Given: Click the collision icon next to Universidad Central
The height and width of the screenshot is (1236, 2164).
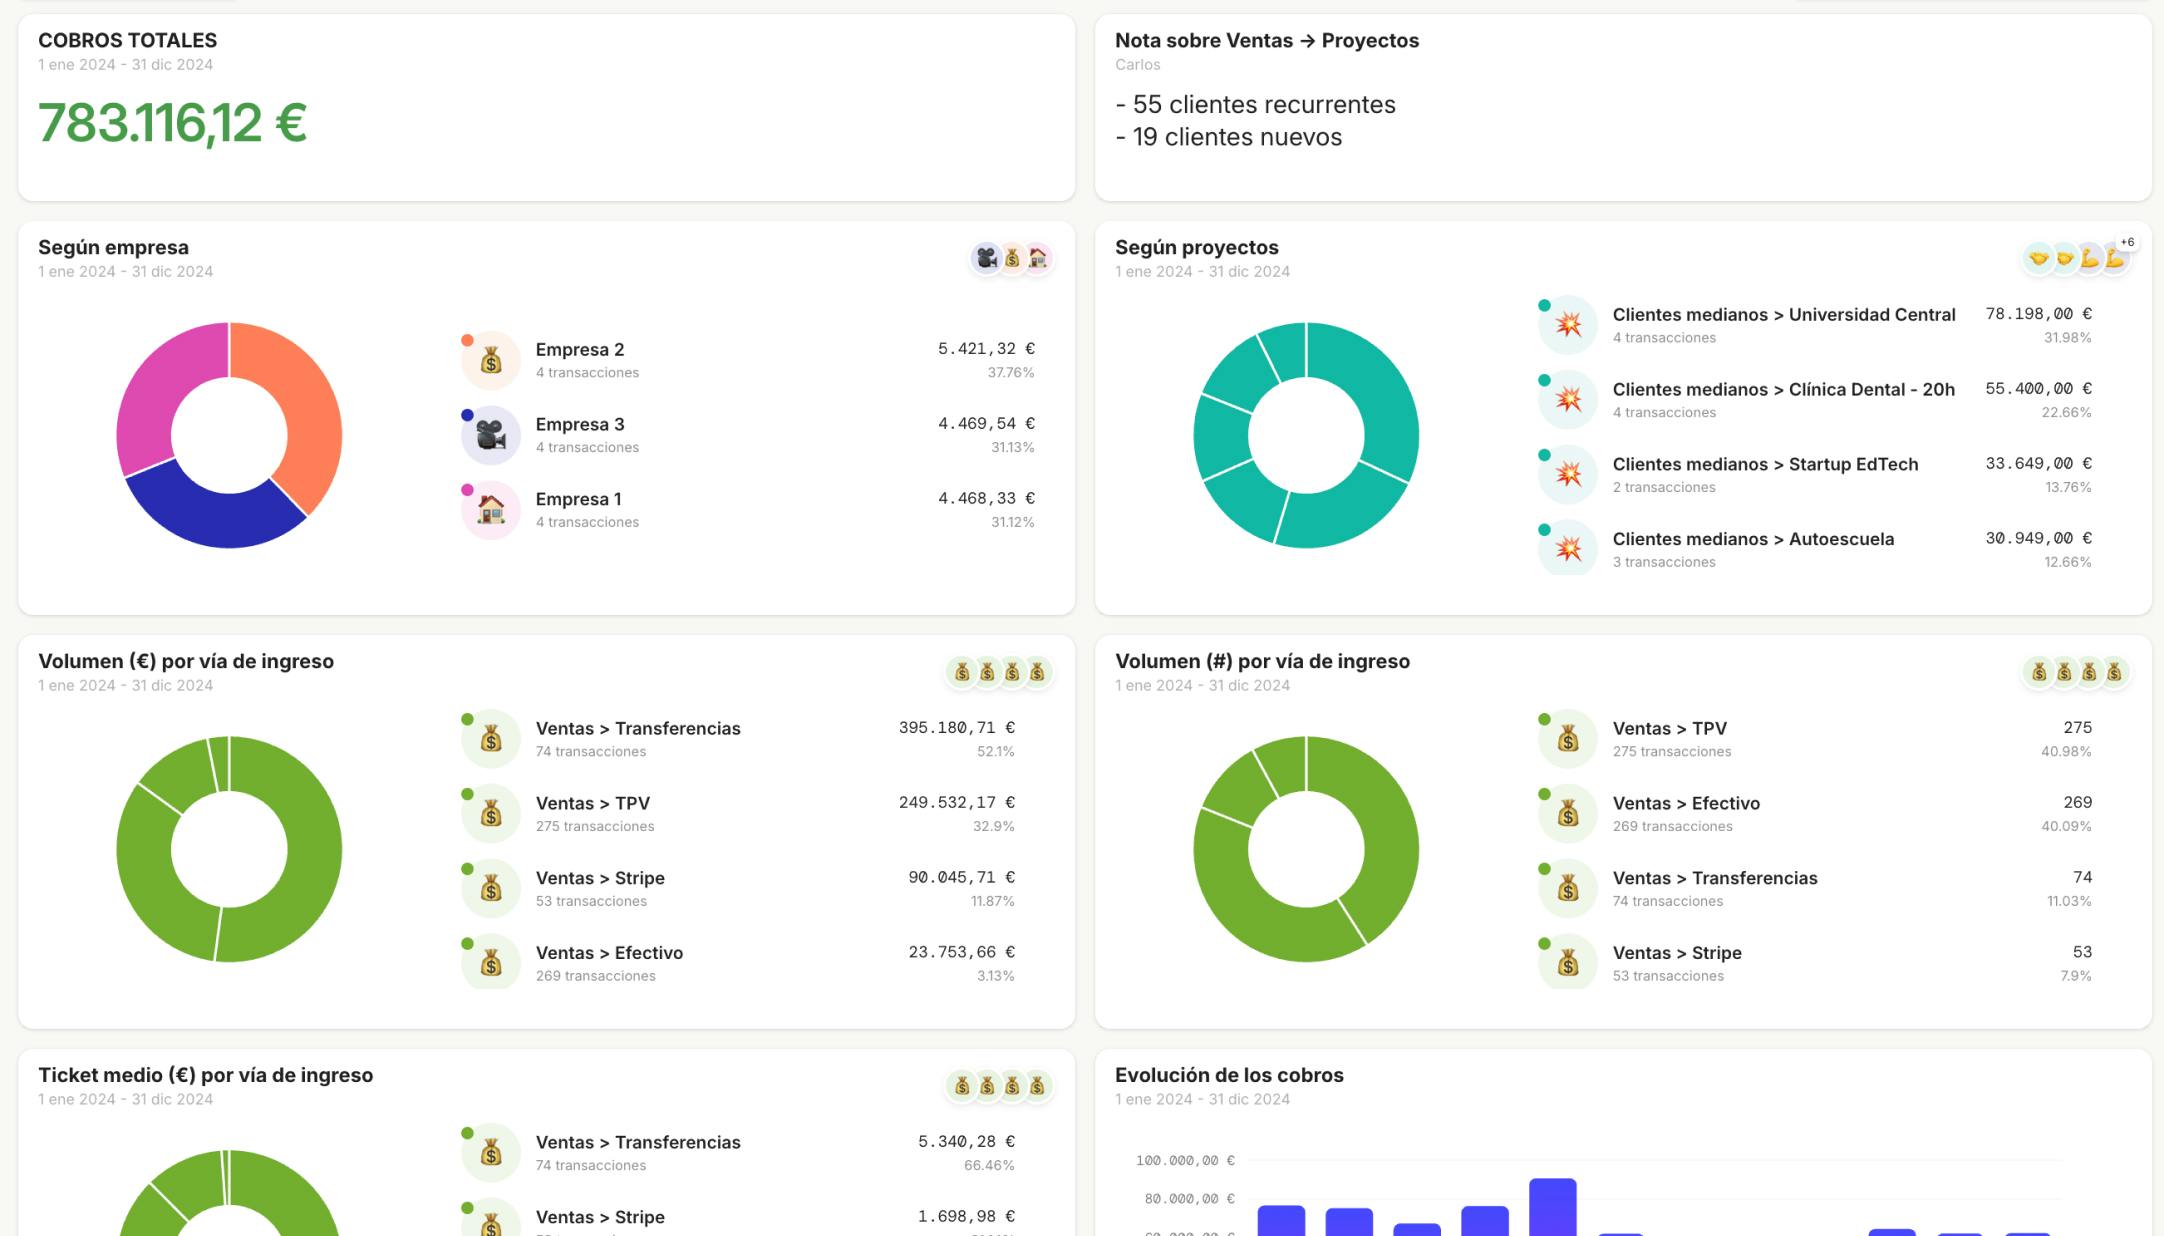Looking at the screenshot, I should click(x=1567, y=325).
